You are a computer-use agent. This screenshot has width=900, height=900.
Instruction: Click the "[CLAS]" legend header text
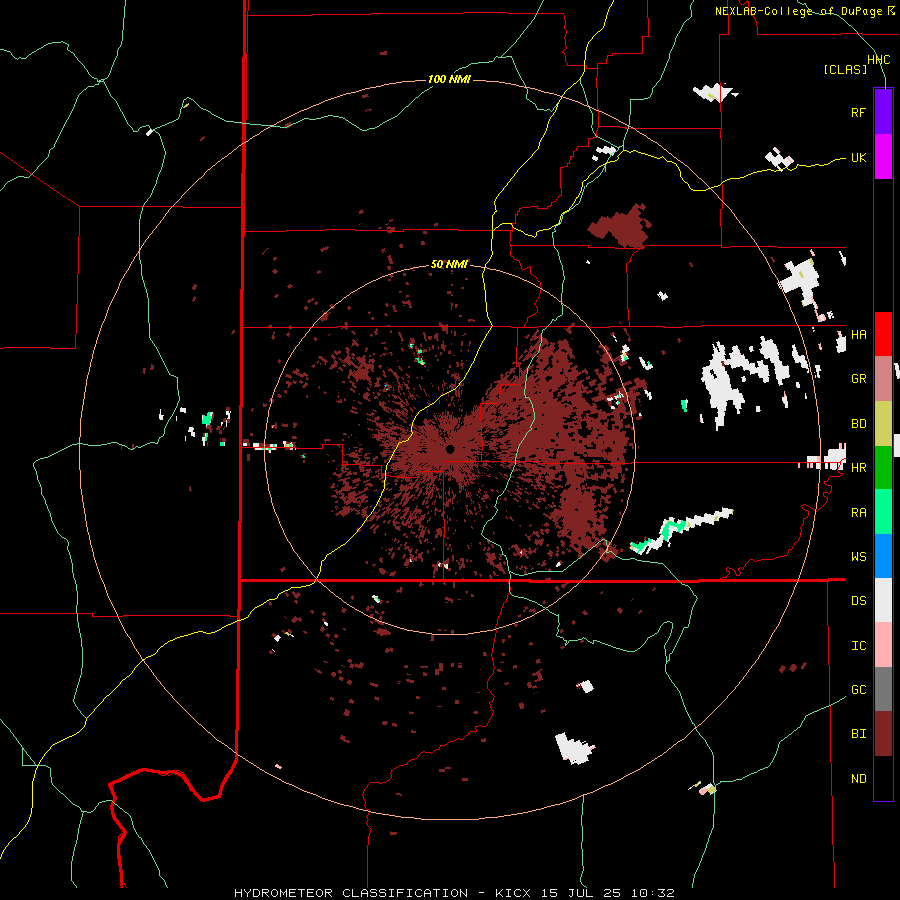[845, 69]
